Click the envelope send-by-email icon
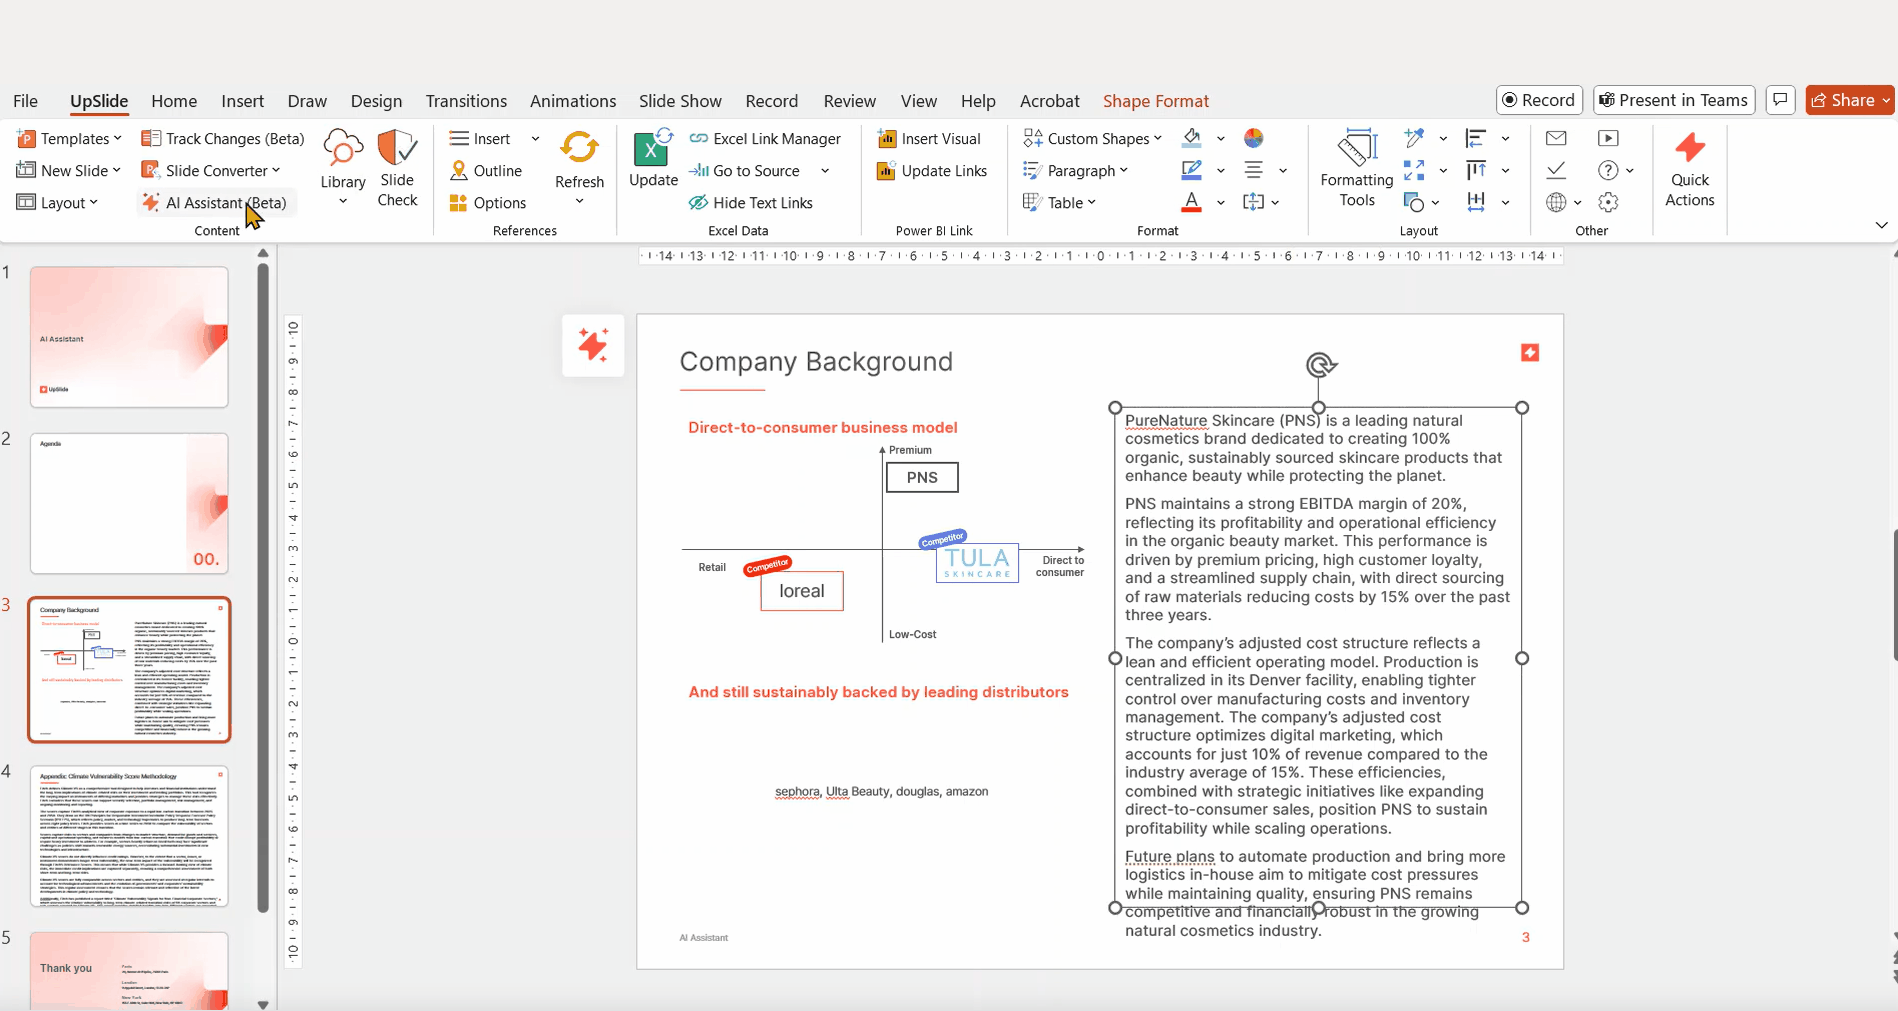This screenshot has width=1898, height=1011. [1556, 138]
